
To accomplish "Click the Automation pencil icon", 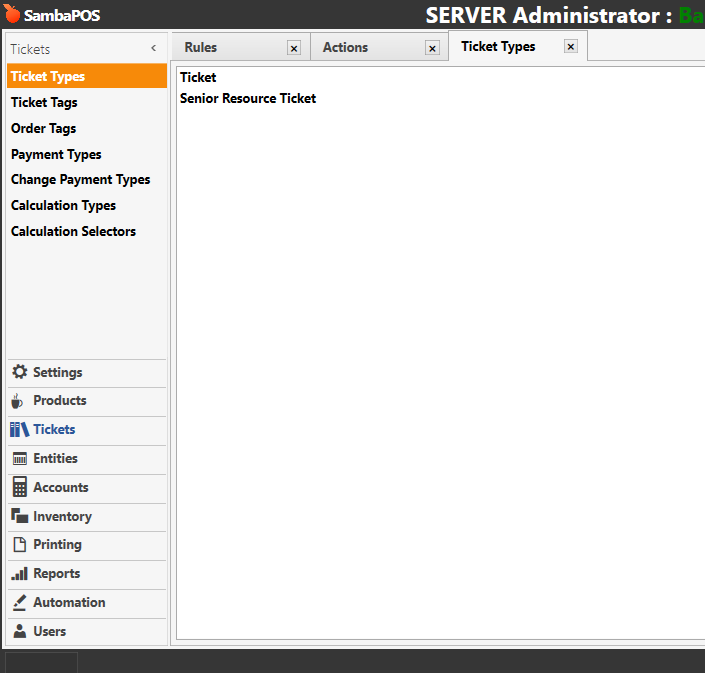I will [19, 602].
